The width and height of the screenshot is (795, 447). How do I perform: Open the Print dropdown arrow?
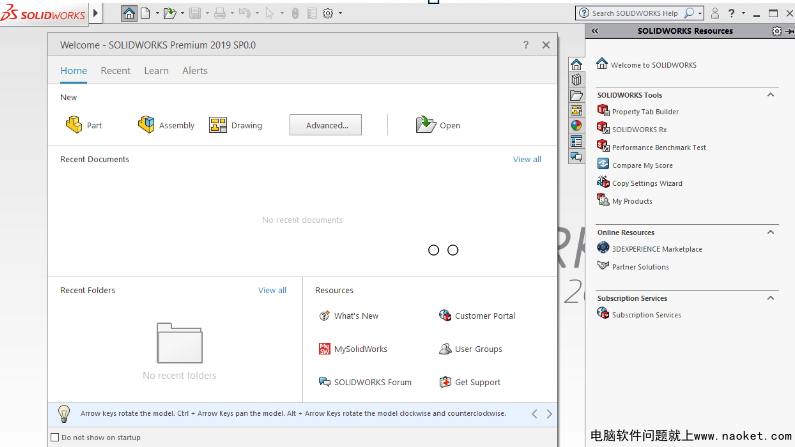point(232,13)
